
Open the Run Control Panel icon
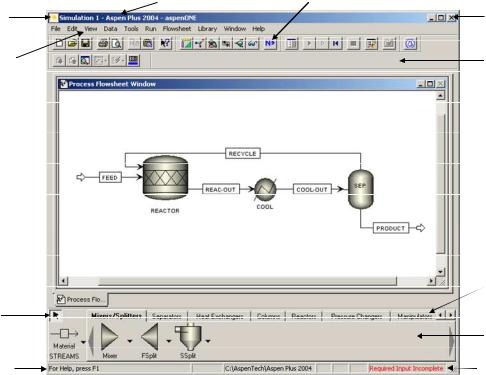[x=371, y=44]
